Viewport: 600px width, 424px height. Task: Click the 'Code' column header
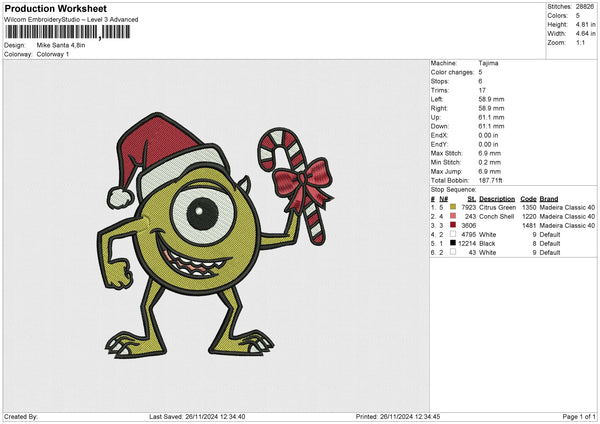528,199
